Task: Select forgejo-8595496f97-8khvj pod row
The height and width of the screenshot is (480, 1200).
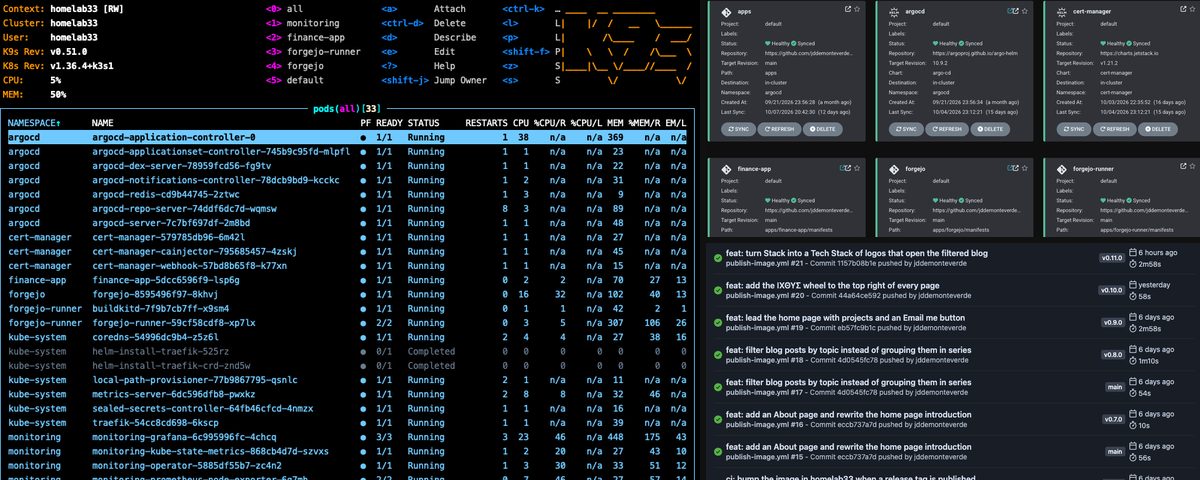Action: [346, 294]
